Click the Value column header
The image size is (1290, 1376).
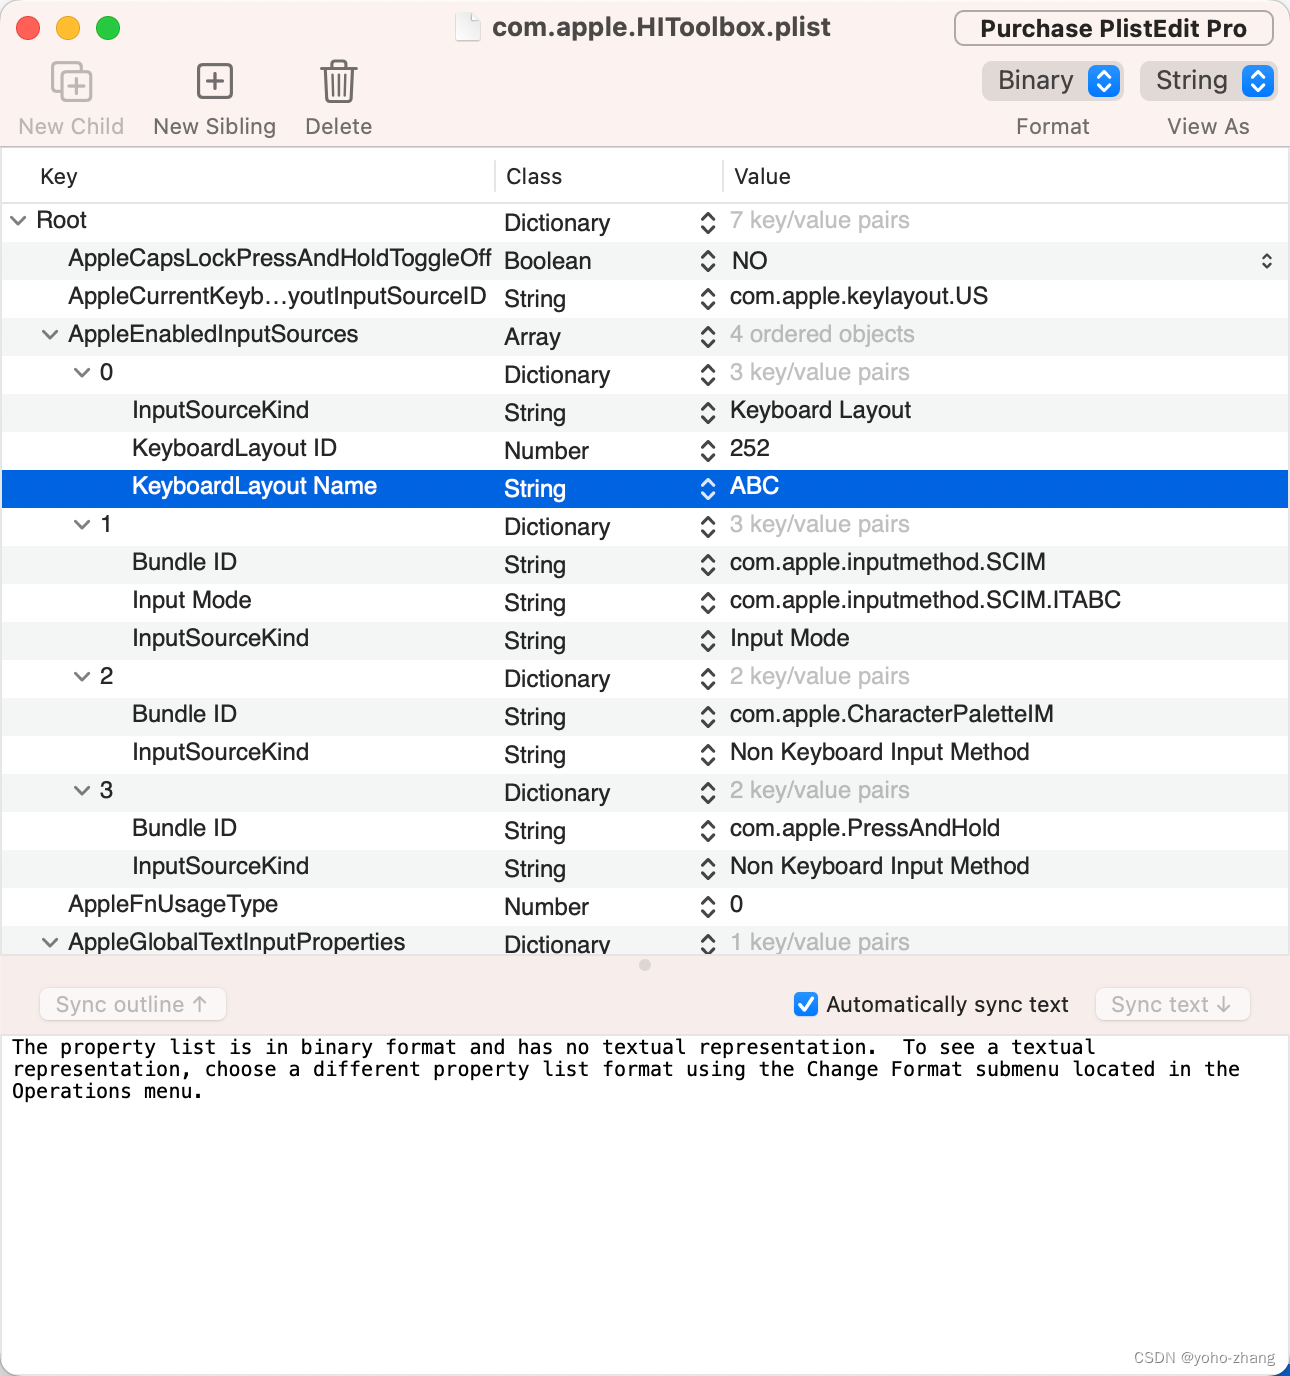coord(762,176)
